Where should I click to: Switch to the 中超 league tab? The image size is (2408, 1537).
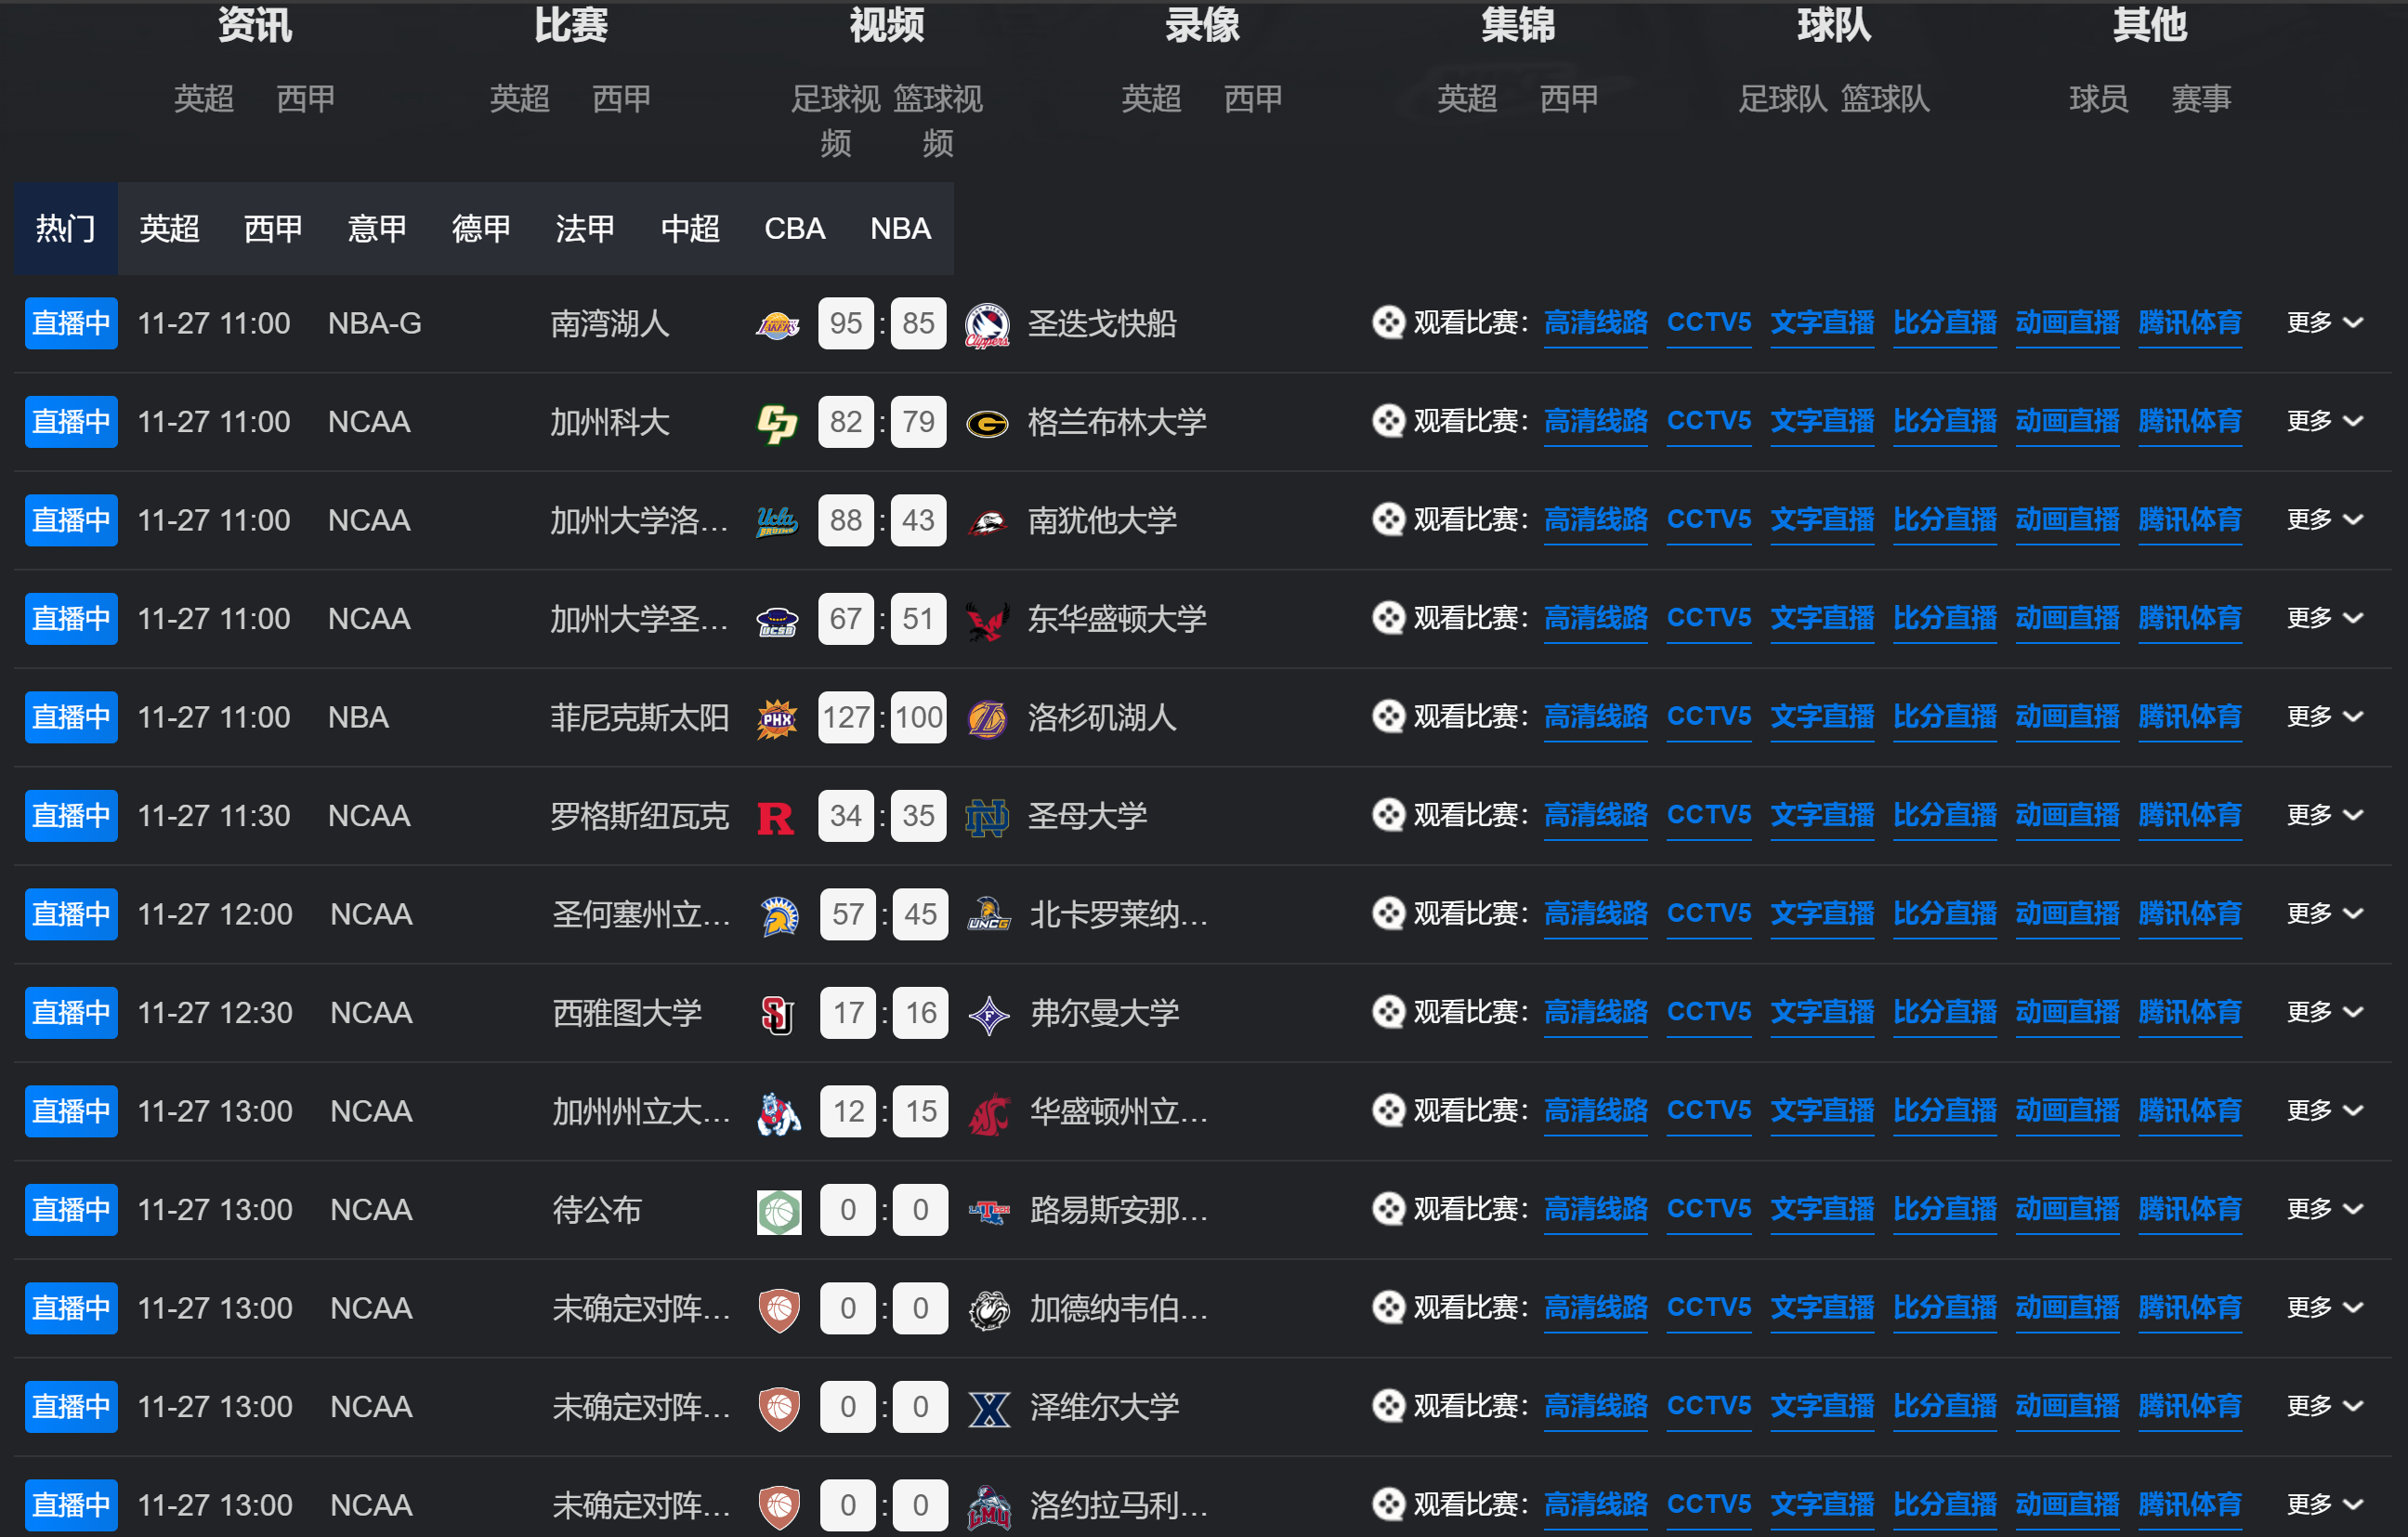coord(690,228)
